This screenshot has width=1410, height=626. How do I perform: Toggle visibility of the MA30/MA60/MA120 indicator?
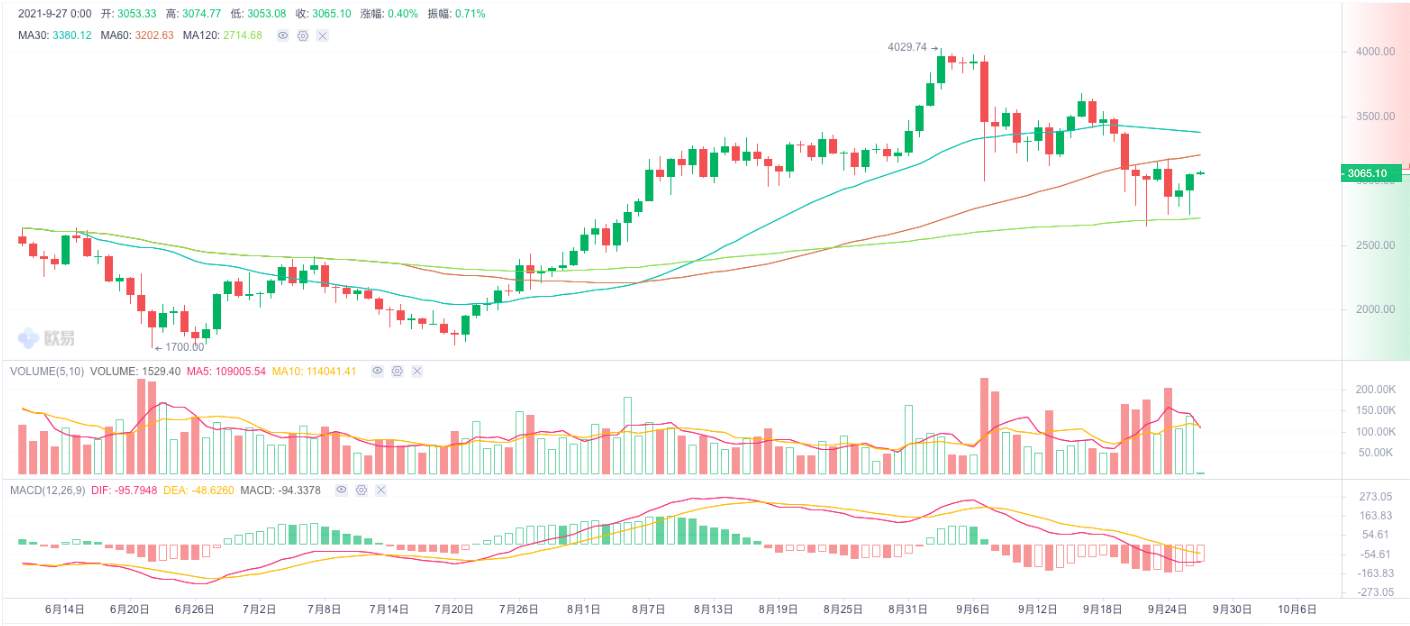pos(283,35)
